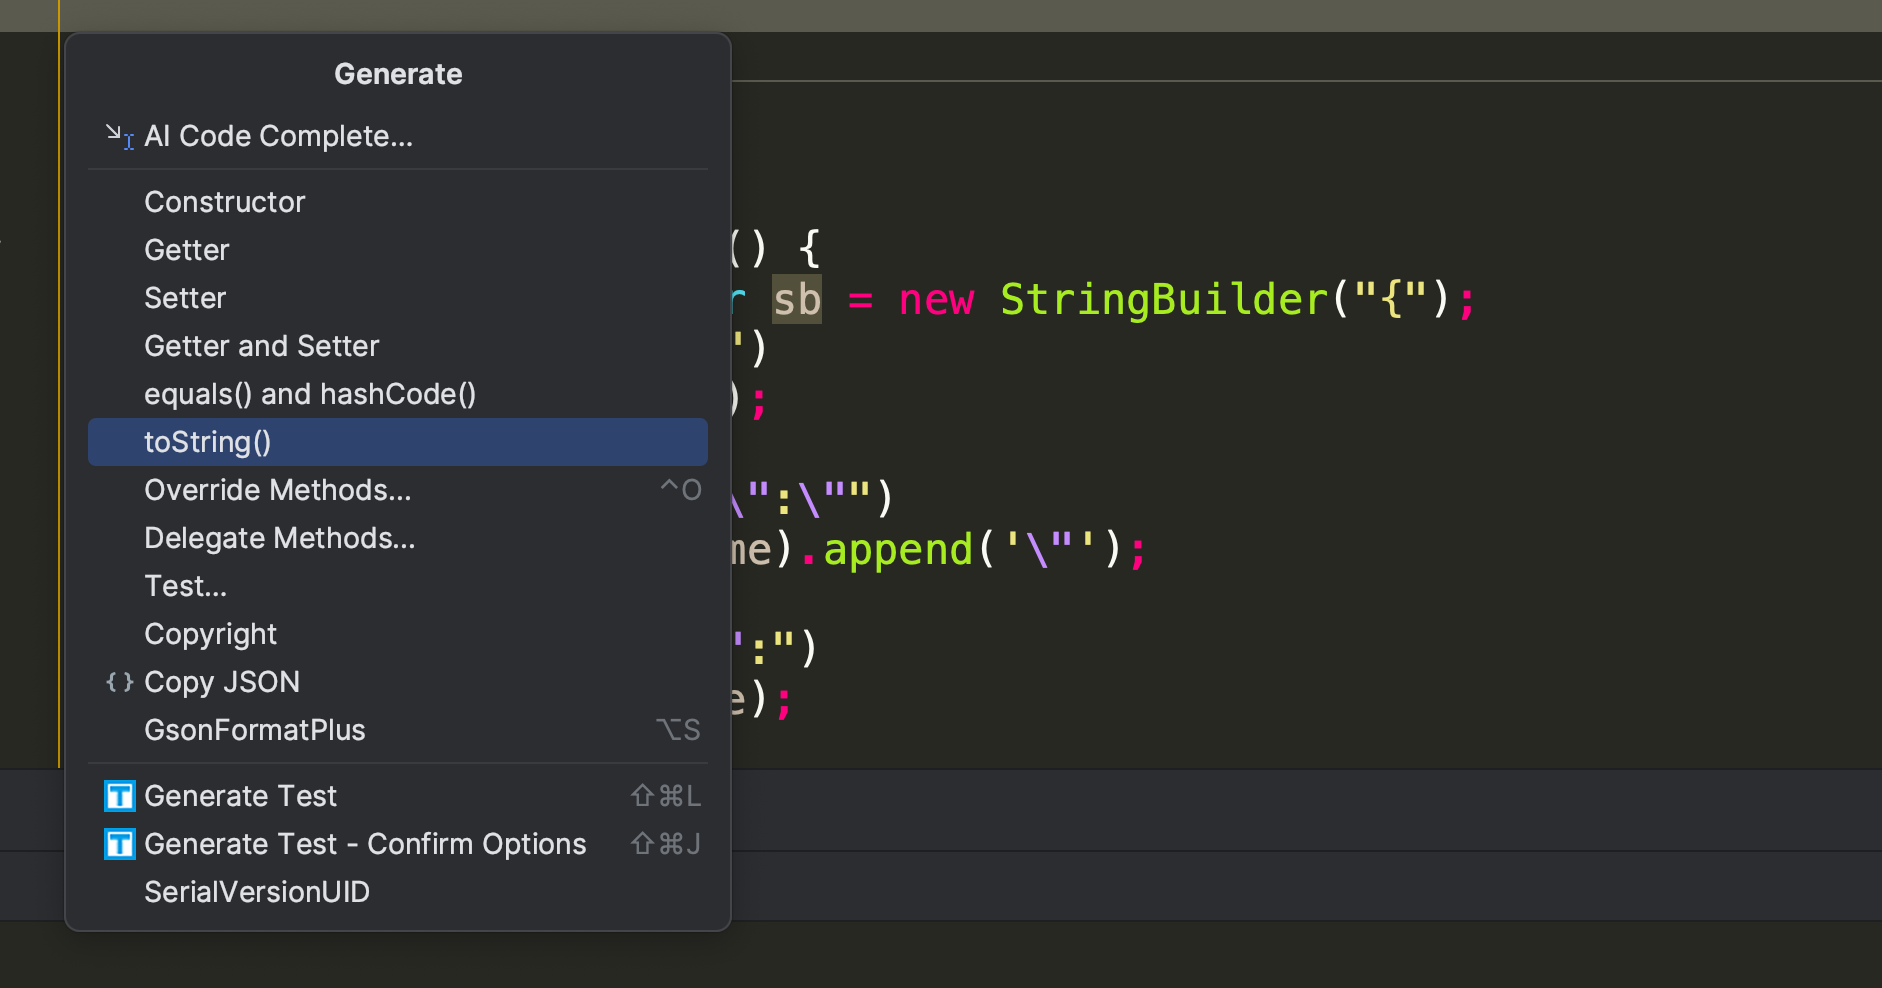Viewport: 1882px width, 988px height.
Task: Click the AI Code Complete cursor icon
Action: pos(120,137)
